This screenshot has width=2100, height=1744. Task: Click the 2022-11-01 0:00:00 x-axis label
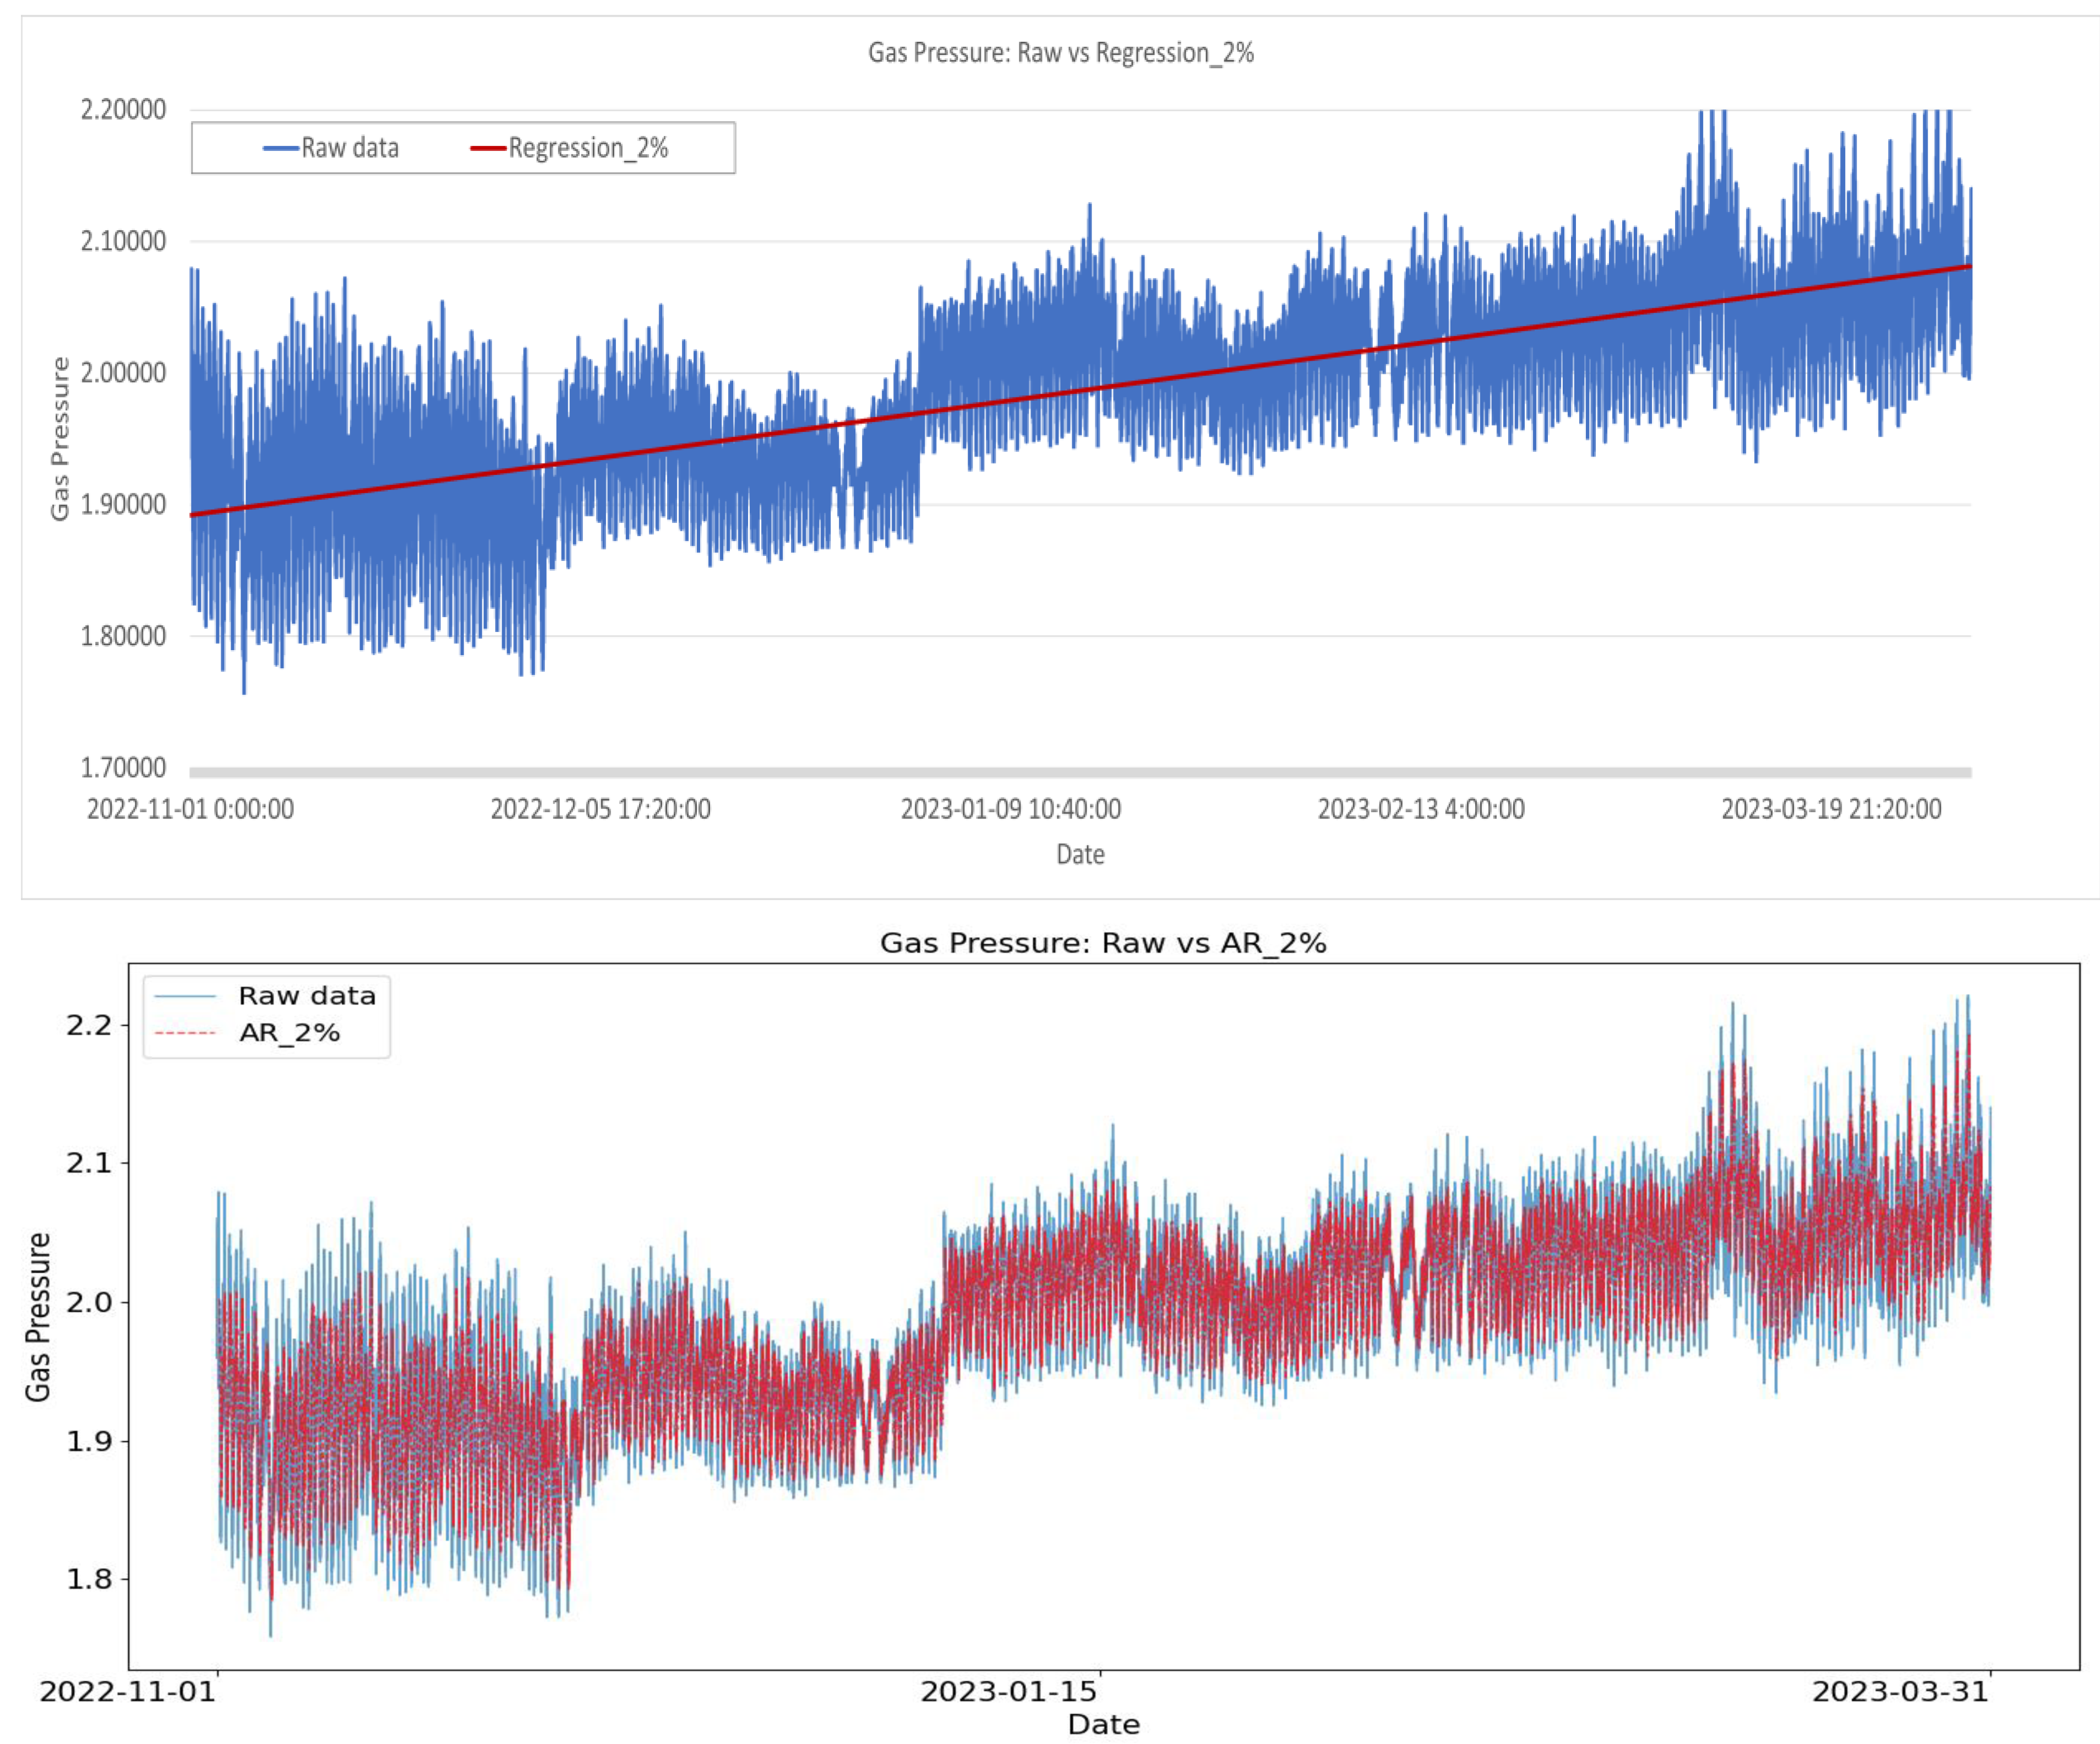190,809
